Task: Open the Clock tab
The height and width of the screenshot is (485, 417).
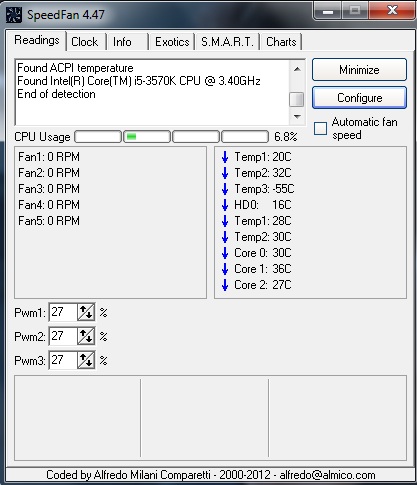Action: [85, 42]
